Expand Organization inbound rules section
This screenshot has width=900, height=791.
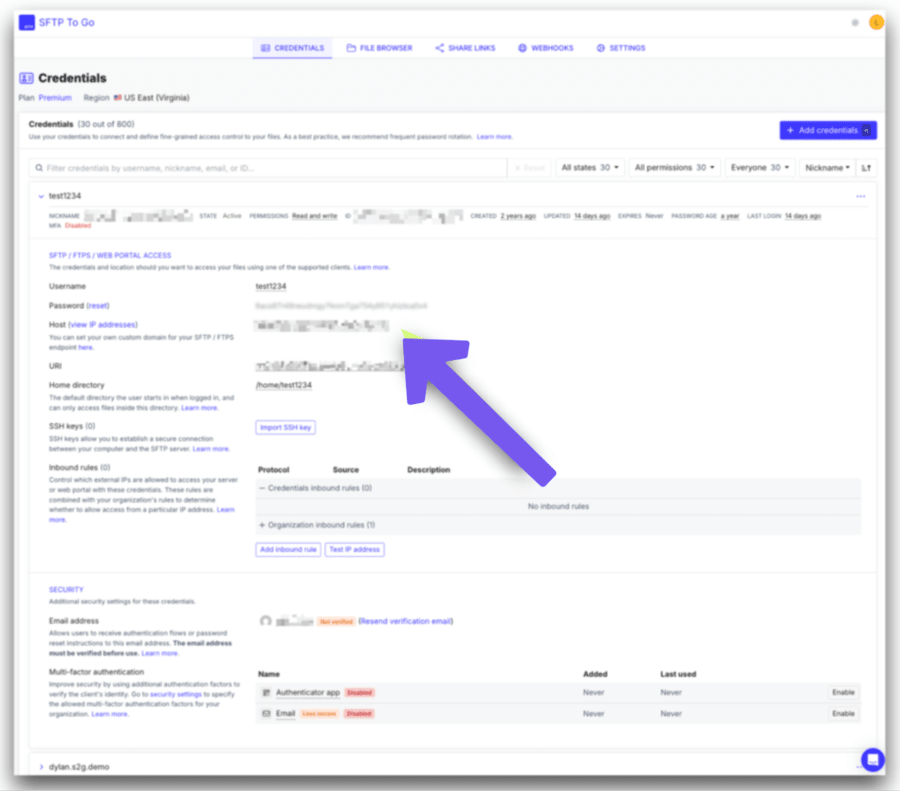tap(262, 525)
